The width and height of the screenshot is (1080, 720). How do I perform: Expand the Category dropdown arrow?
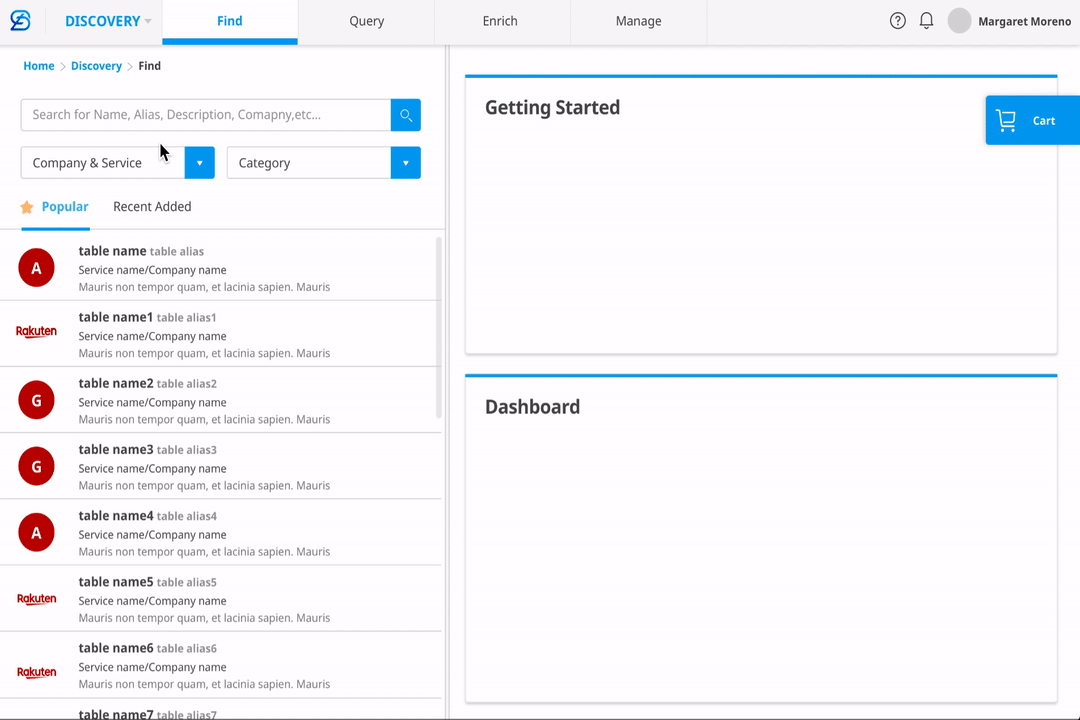point(406,163)
